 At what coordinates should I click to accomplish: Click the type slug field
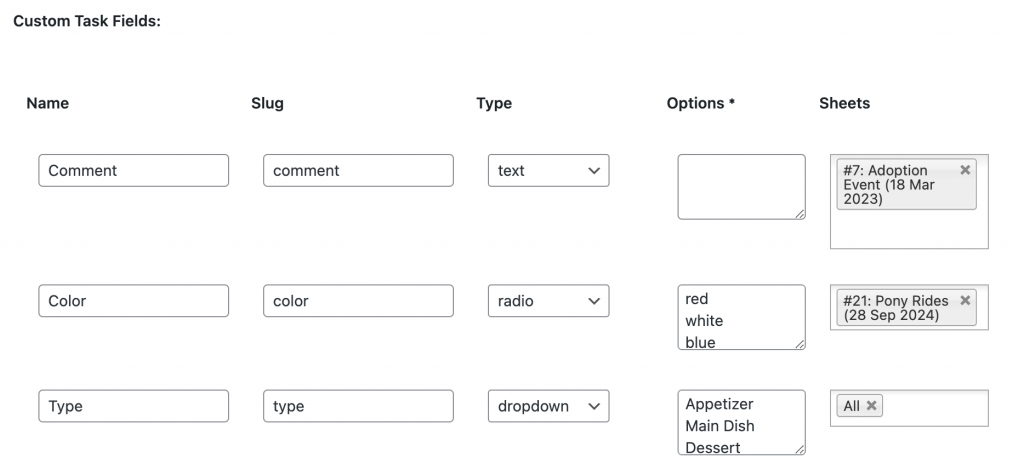(358, 406)
